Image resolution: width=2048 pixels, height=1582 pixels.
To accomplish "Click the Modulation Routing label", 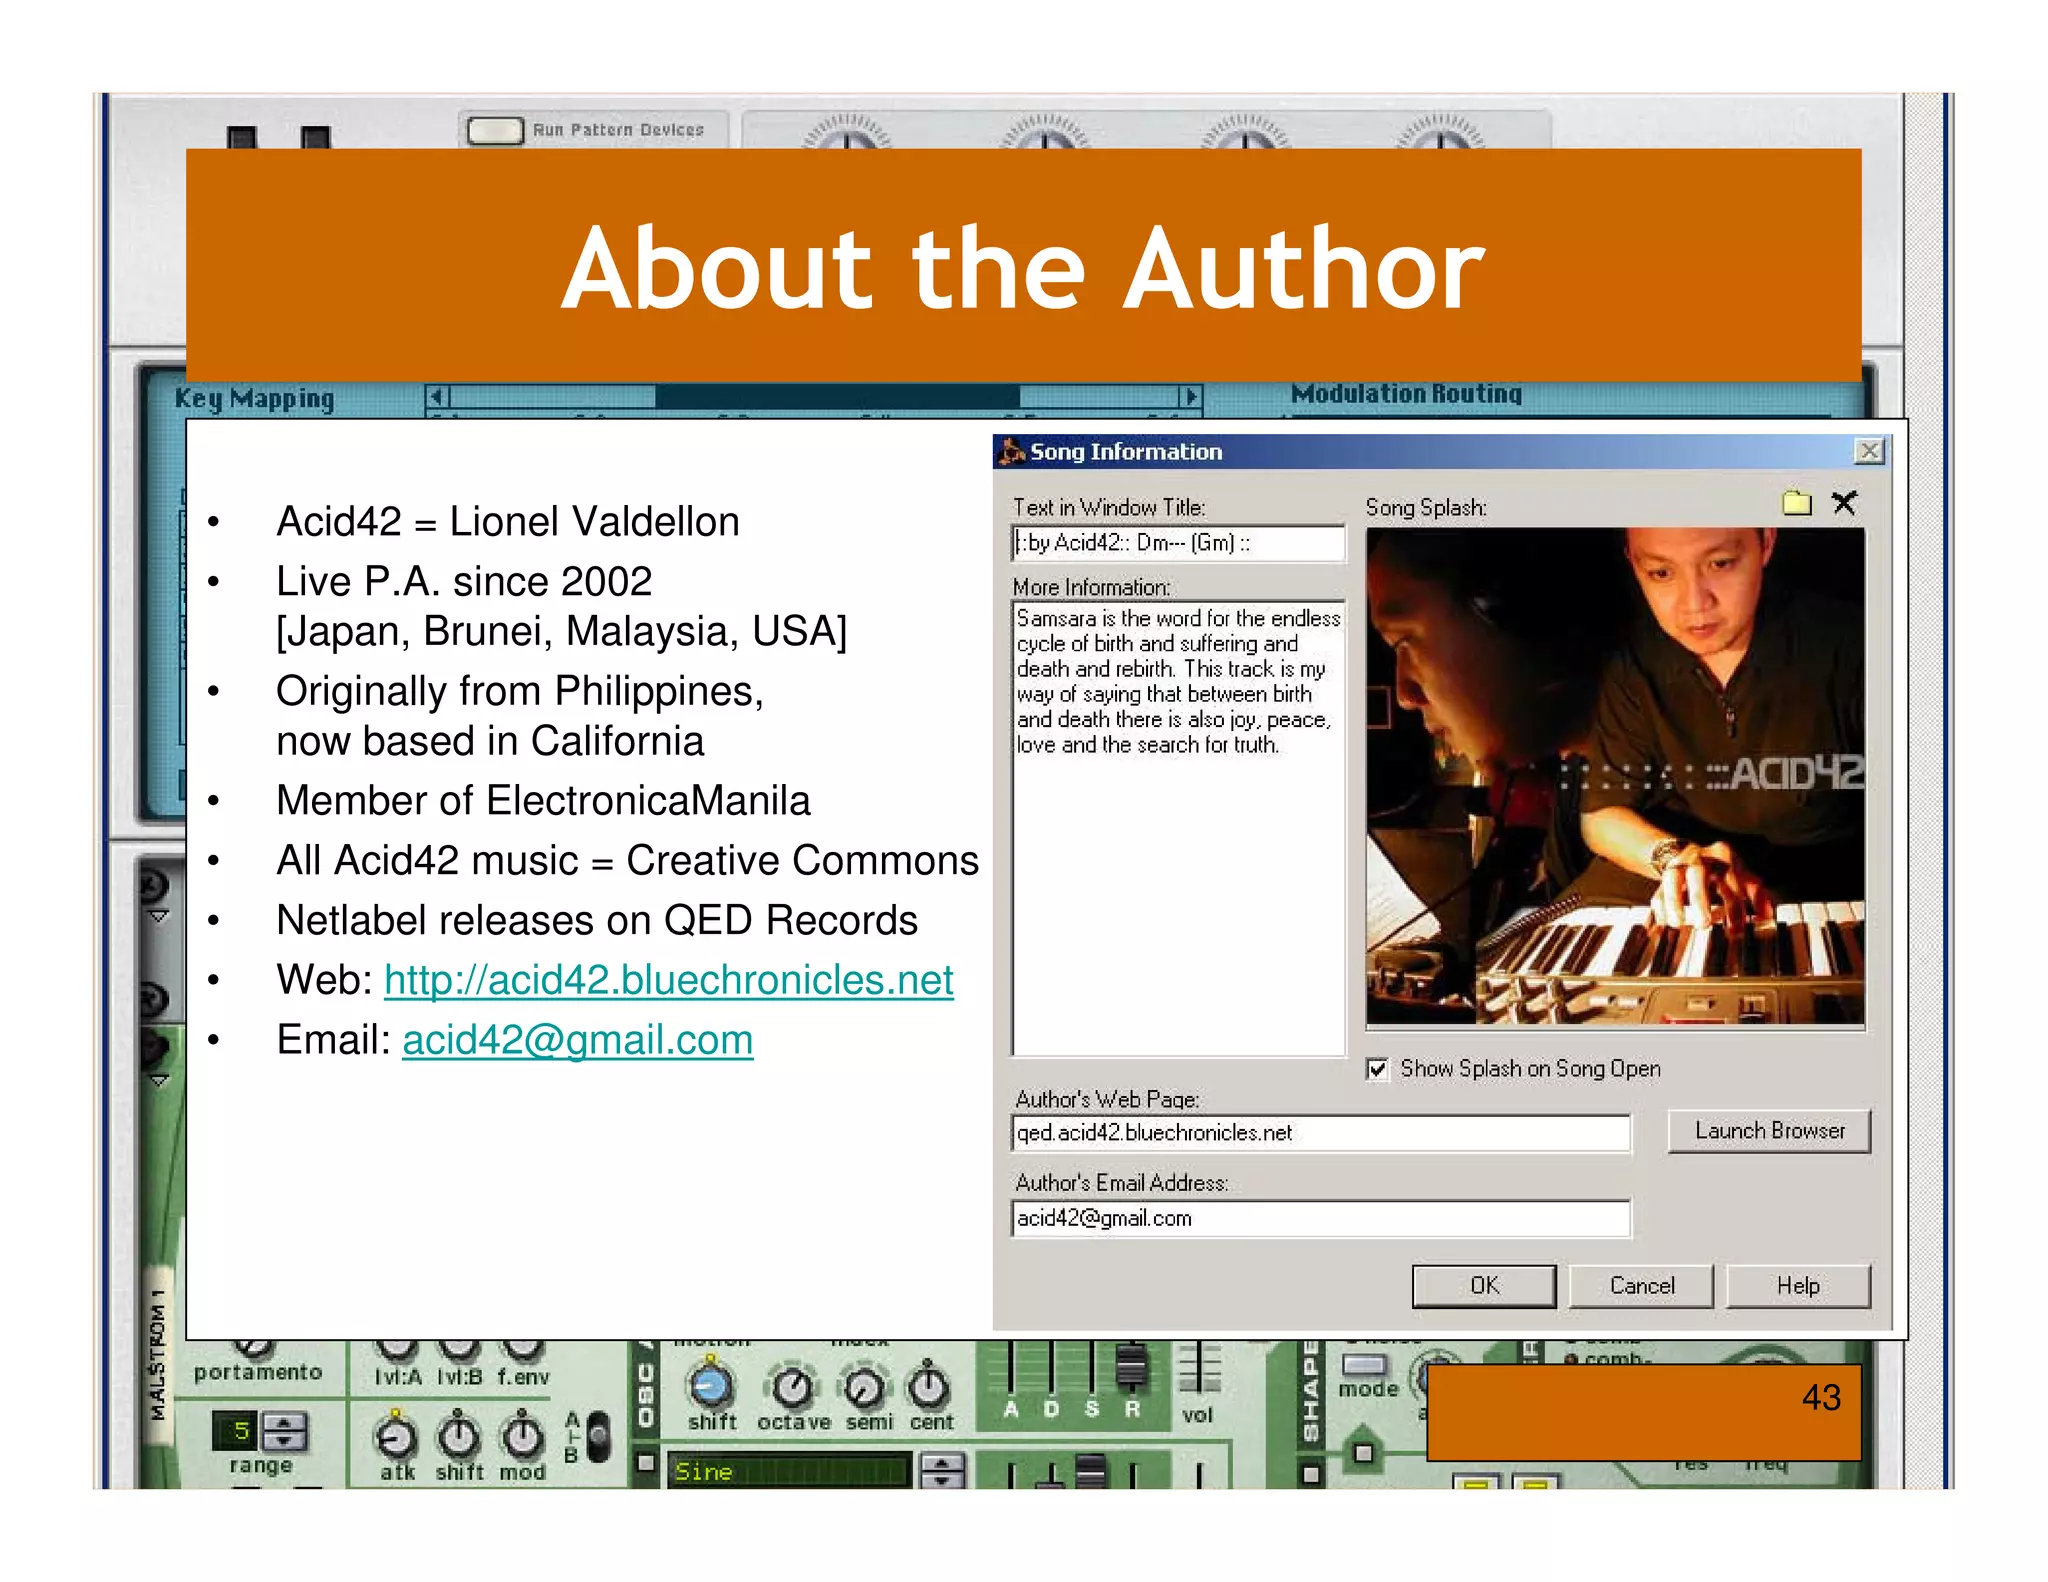I will pos(1406,394).
